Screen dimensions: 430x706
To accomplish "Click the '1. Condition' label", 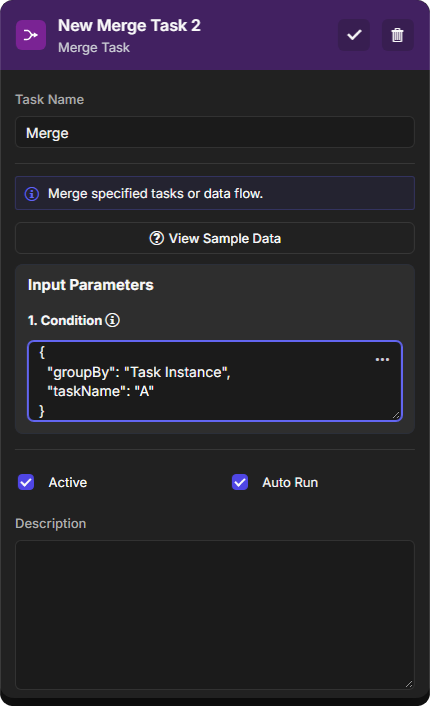I will tap(65, 320).
